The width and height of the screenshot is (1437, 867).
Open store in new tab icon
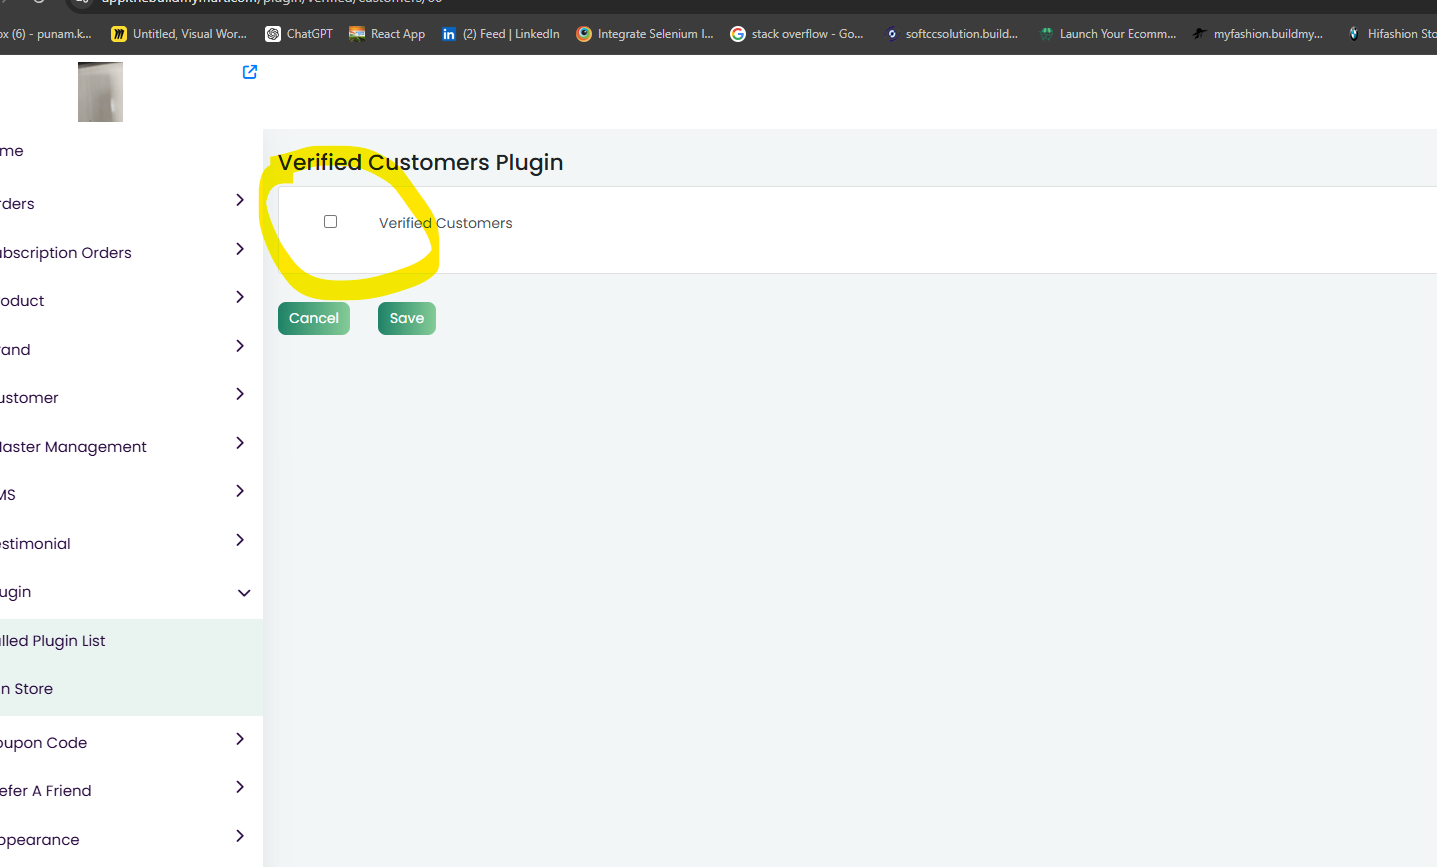tap(250, 72)
